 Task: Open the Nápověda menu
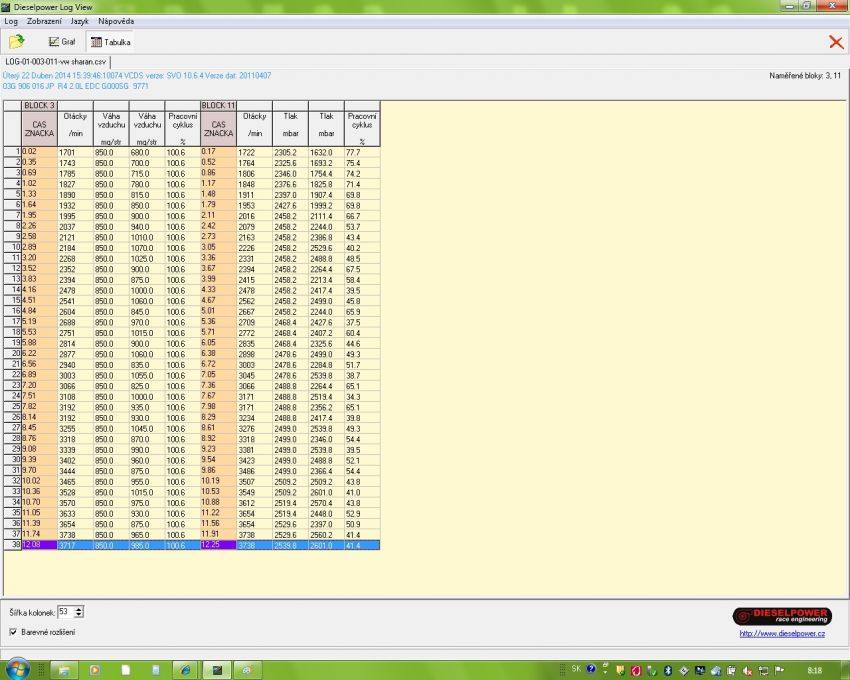click(x=116, y=21)
